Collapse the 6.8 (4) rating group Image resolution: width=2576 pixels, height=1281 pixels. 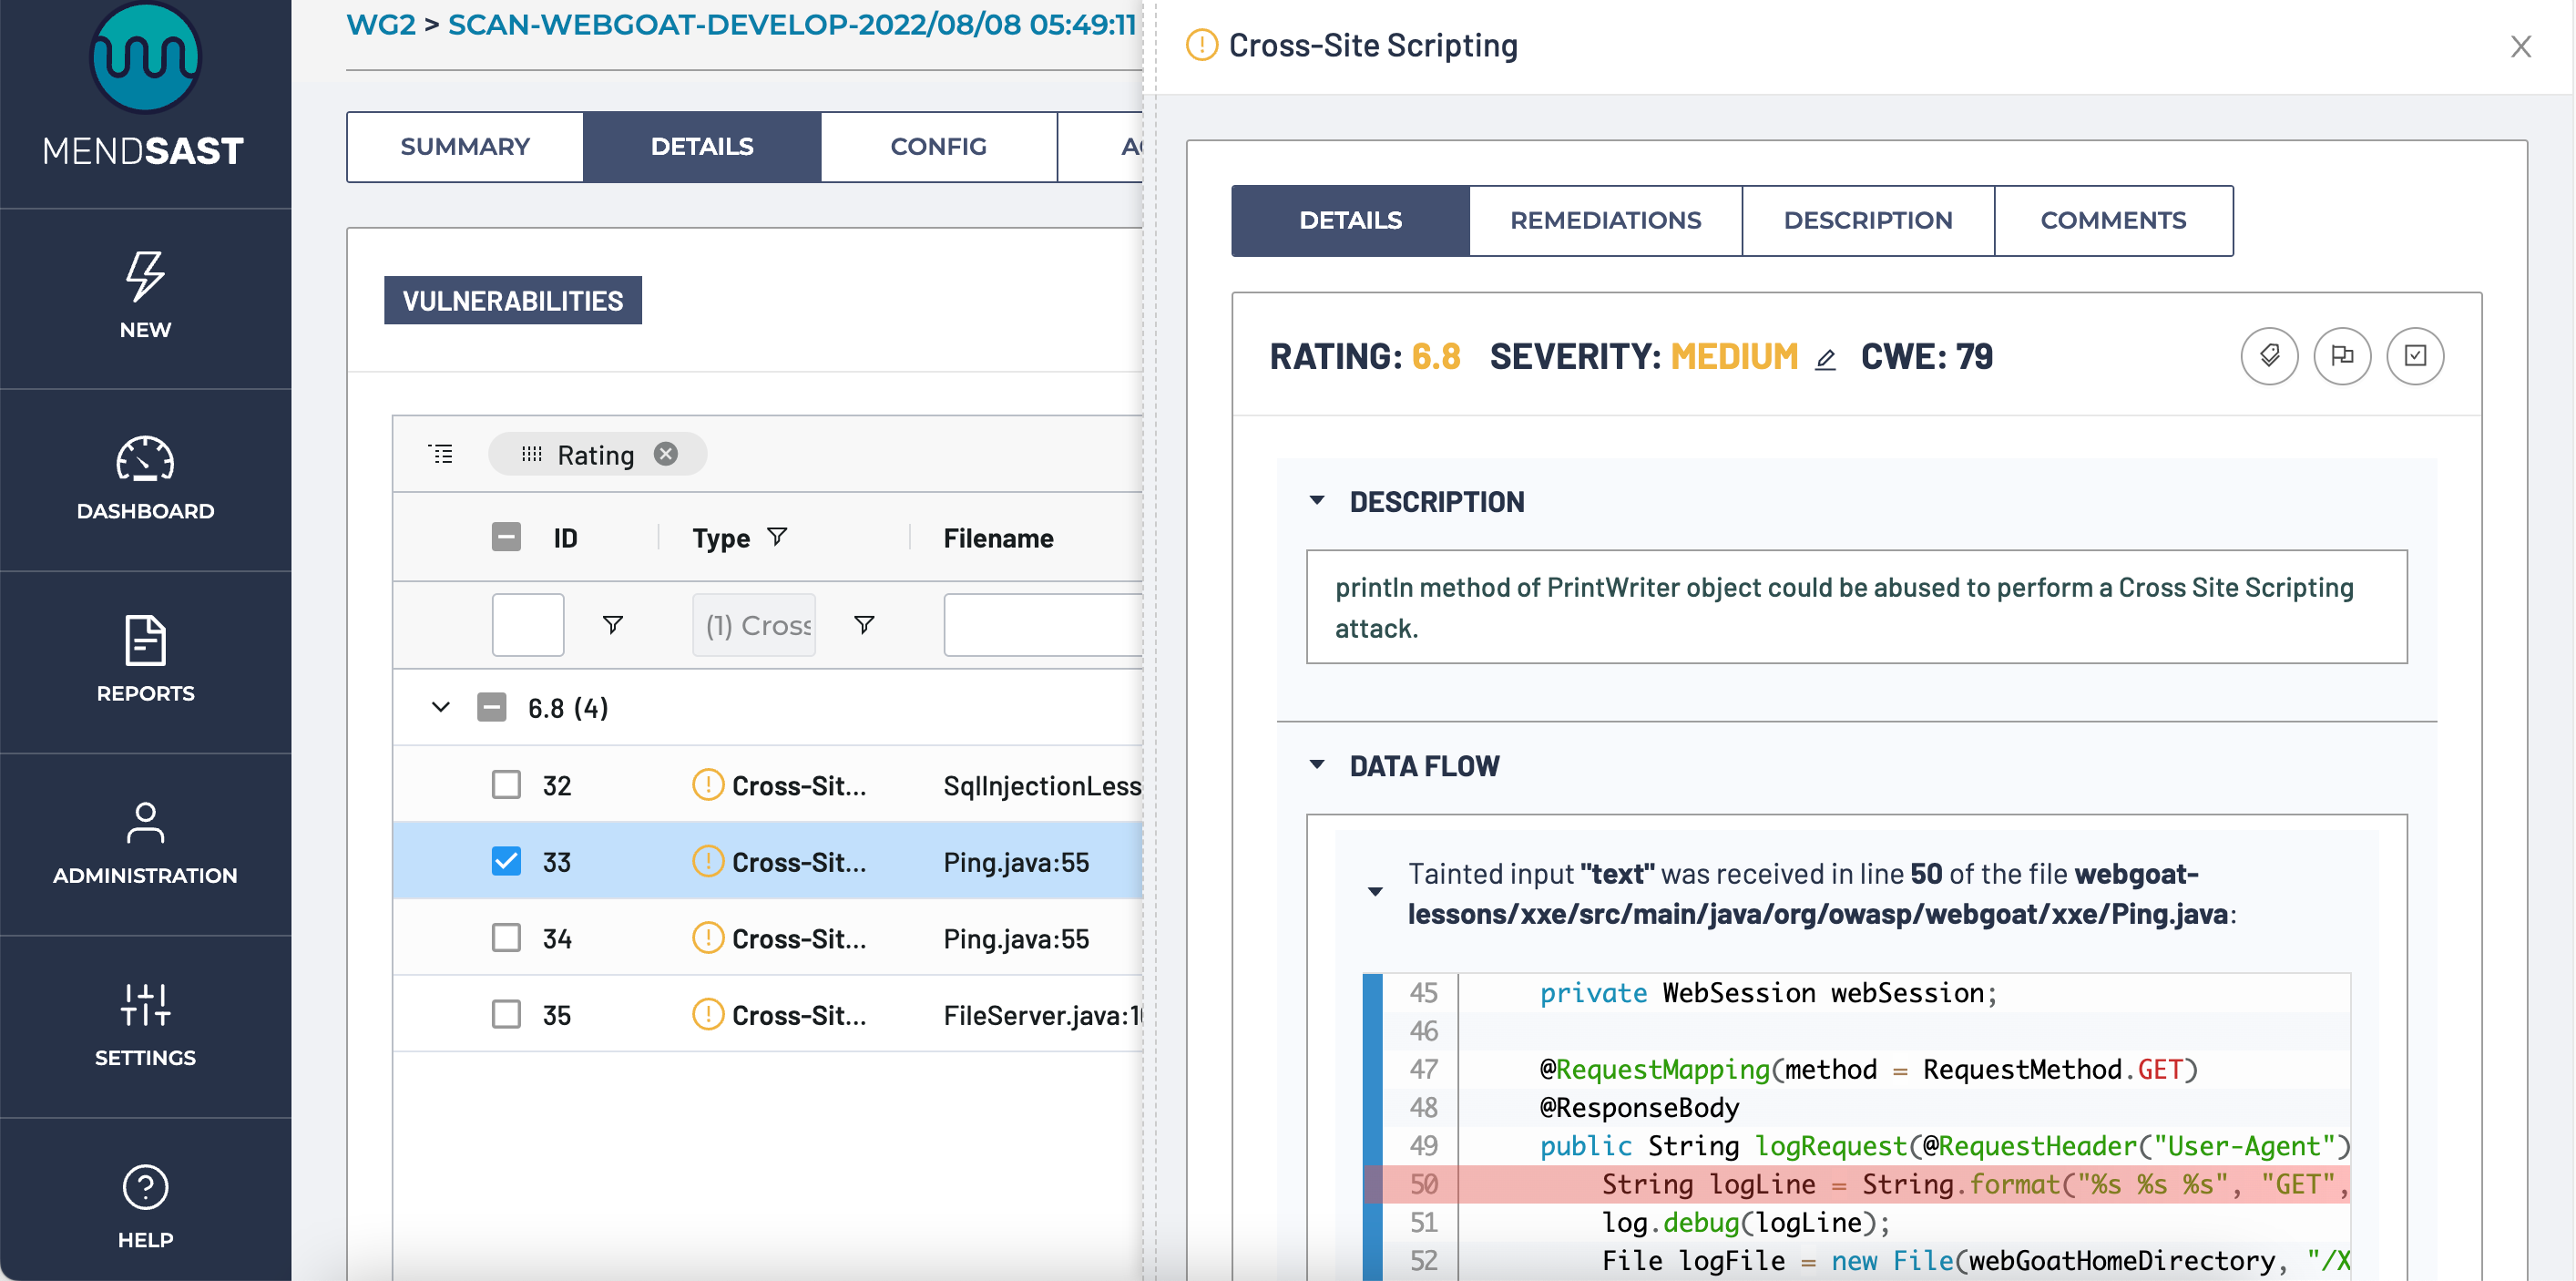pos(440,708)
